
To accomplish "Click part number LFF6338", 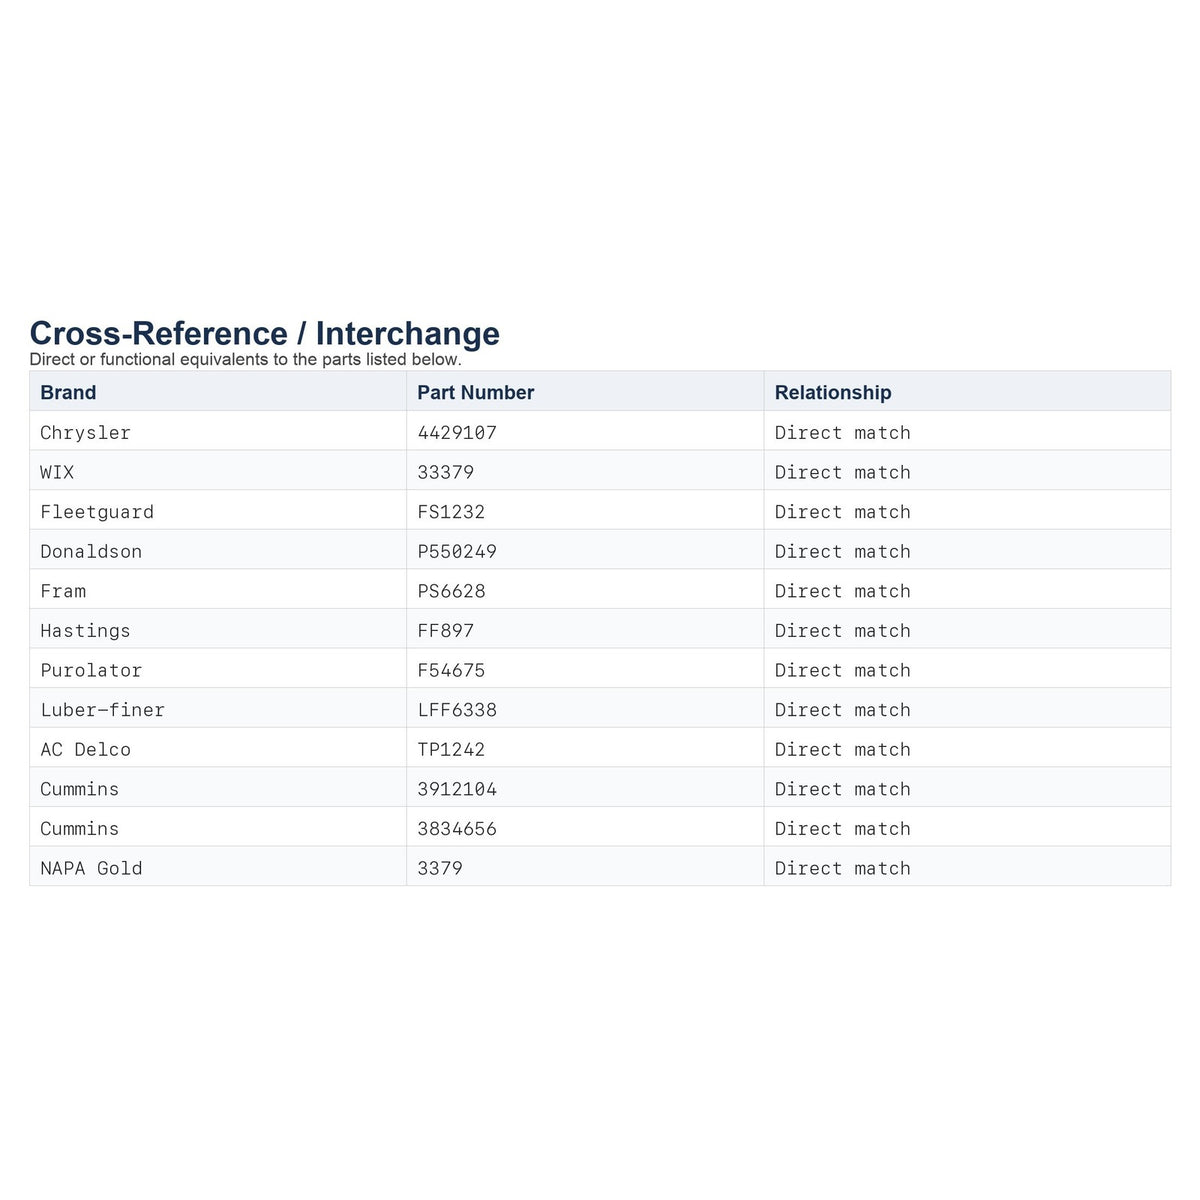I will (457, 710).
